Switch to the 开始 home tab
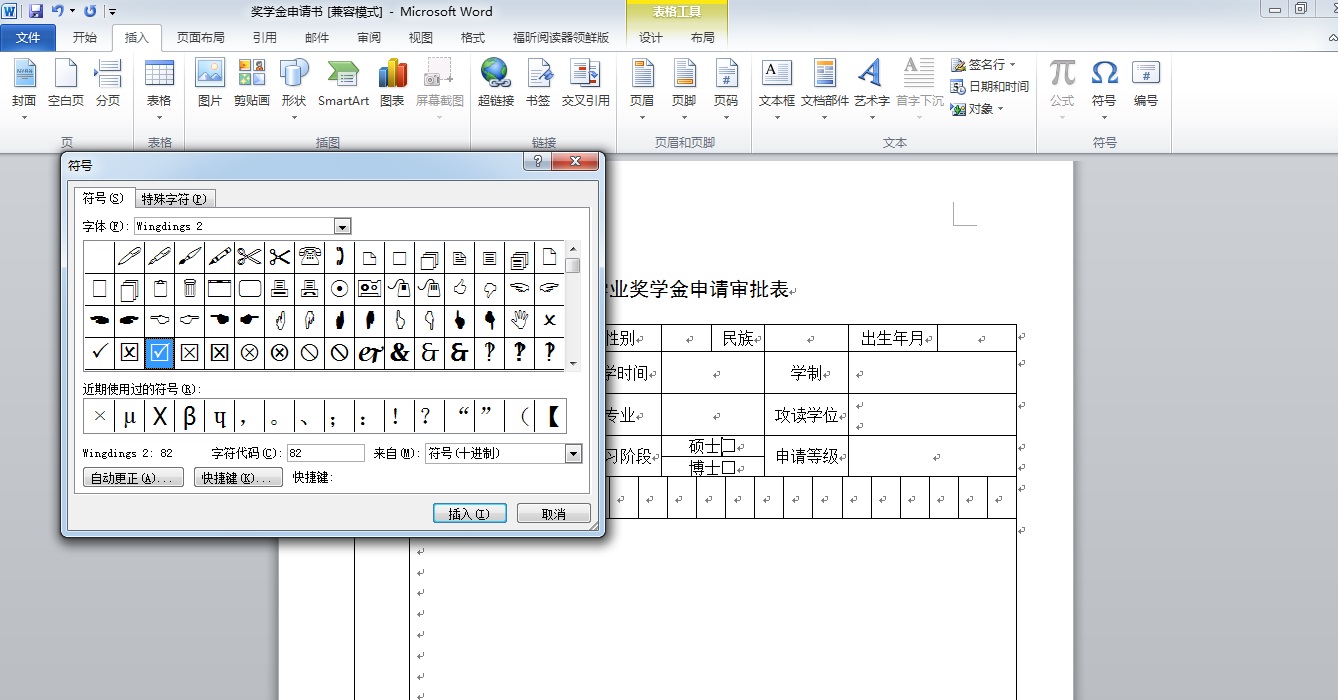1338x700 pixels. (x=85, y=37)
